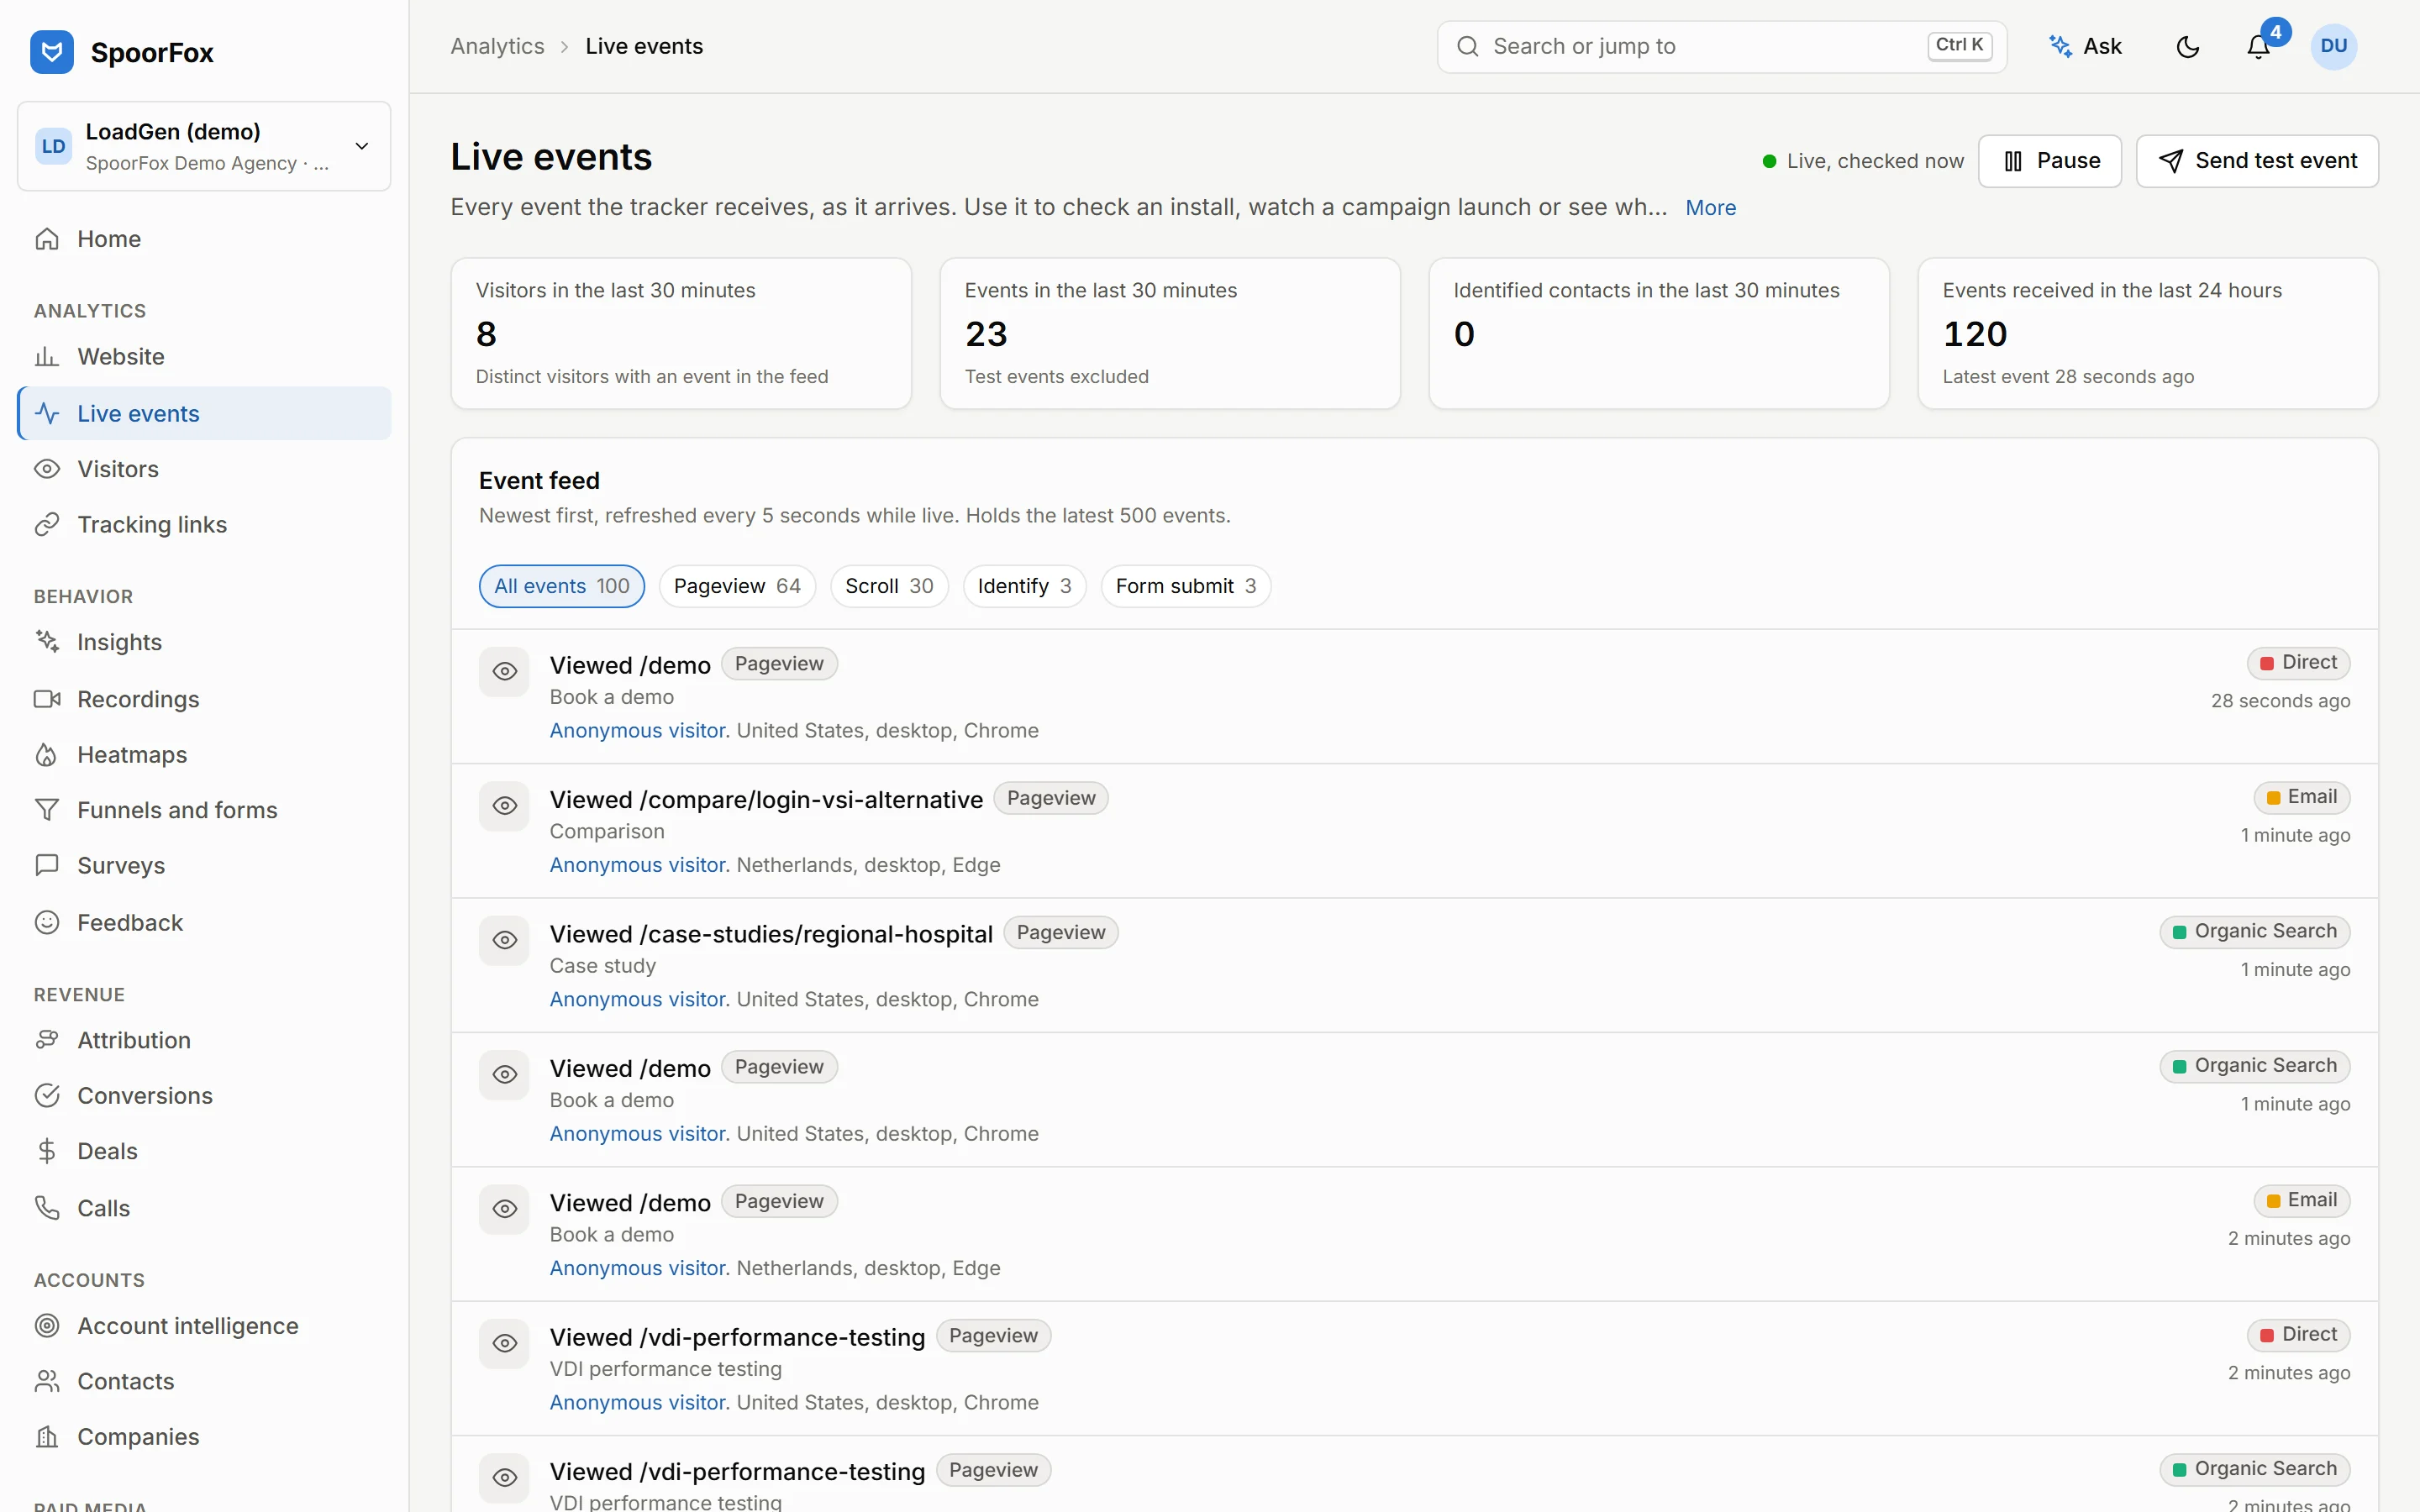Focus the Search or jump to field
Image resolution: width=2420 pixels, height=1512 pixels.
pyautogui.click(x=1721, y=47)
